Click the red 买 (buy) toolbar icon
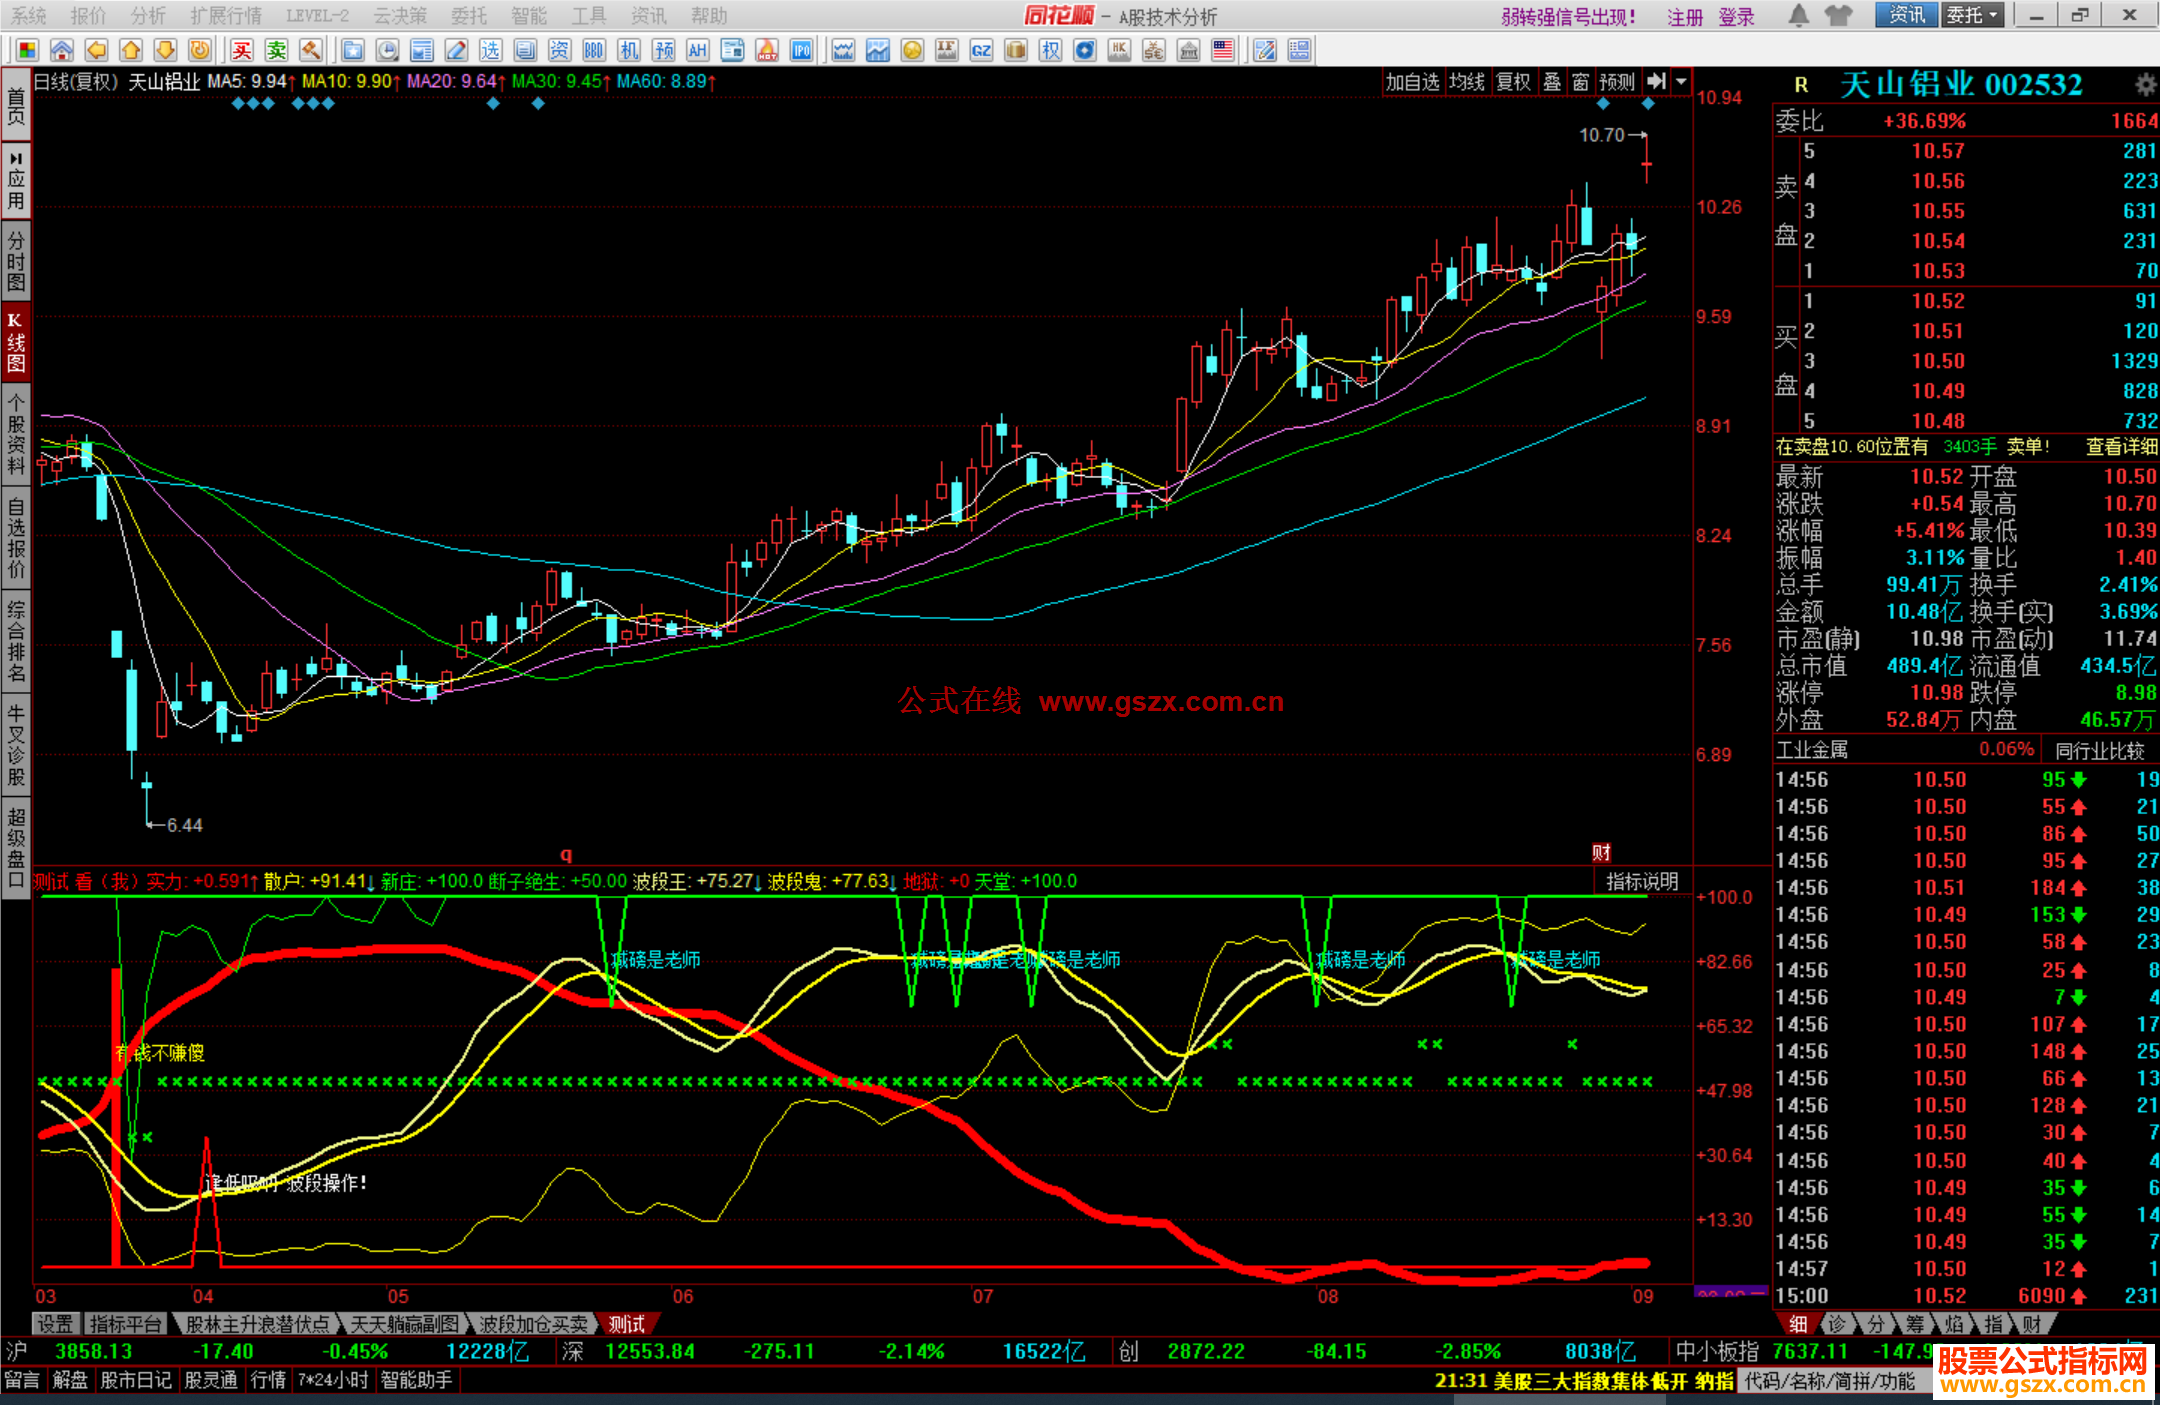This screenshot has width=2160, height=1405. click(242, 50)
